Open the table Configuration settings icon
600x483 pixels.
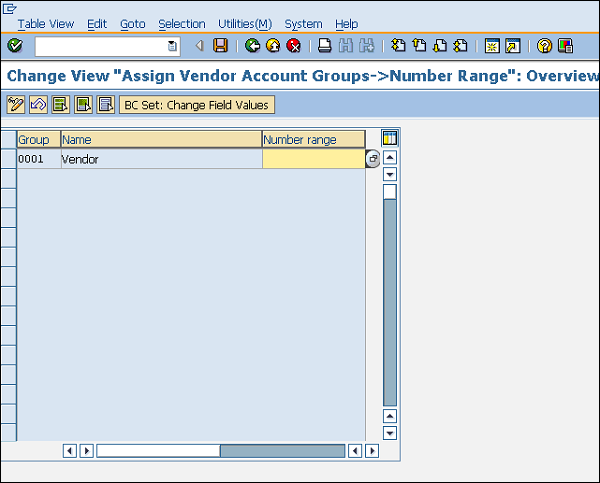390,138
